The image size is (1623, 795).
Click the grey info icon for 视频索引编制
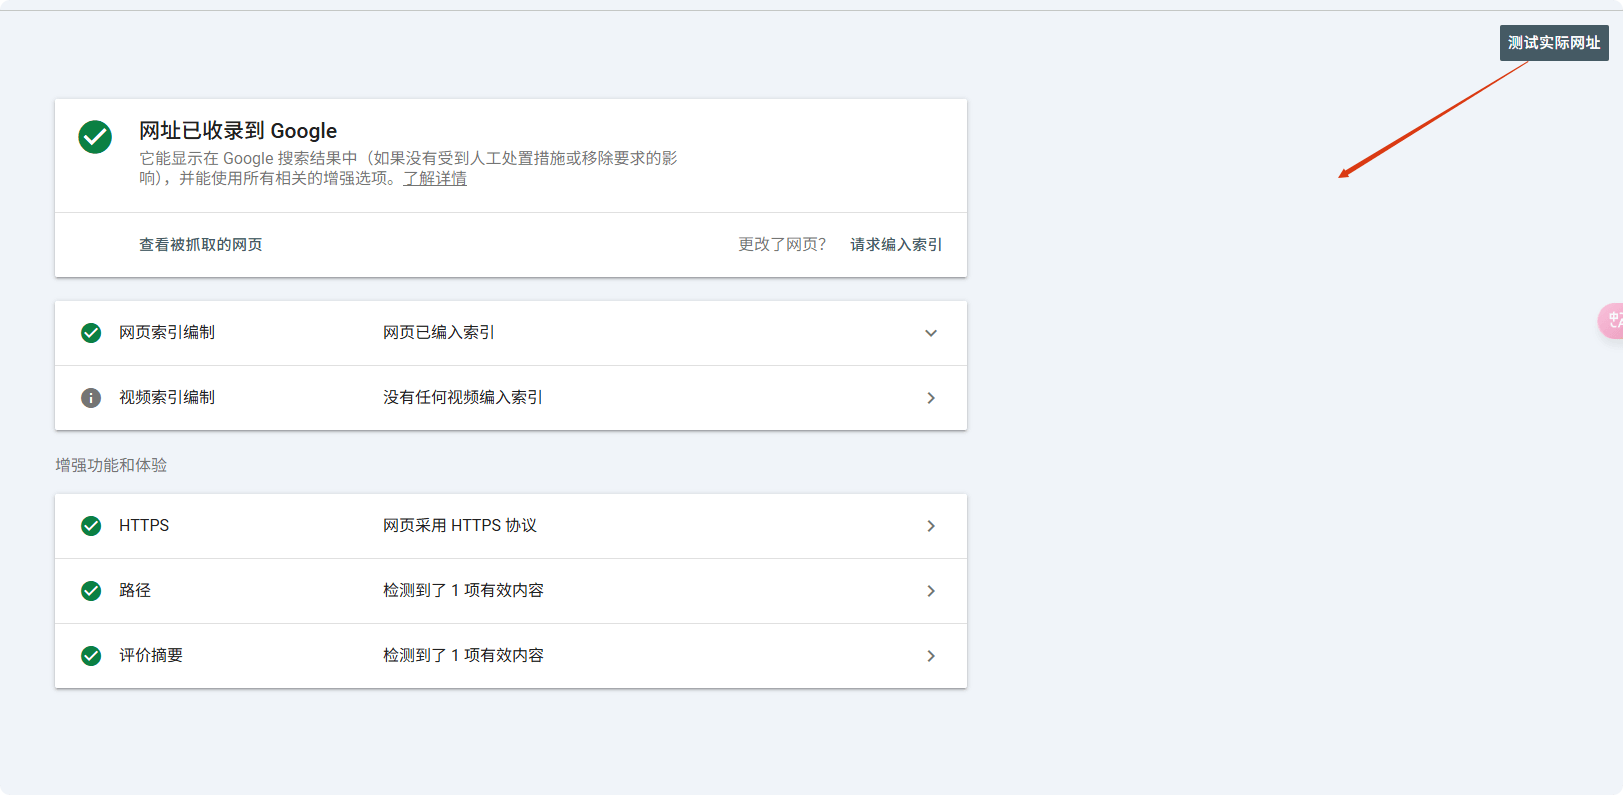[x=91, y=398]
